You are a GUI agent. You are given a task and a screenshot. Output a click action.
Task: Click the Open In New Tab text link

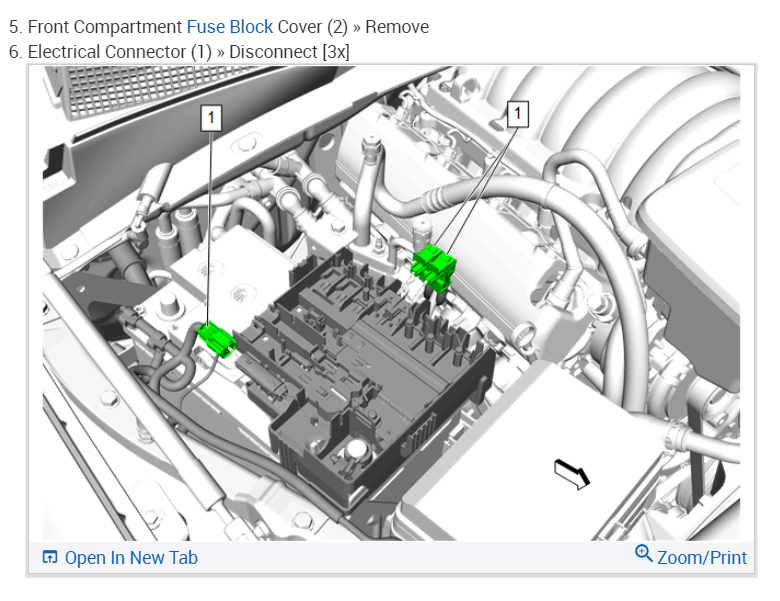click(131, 558)
